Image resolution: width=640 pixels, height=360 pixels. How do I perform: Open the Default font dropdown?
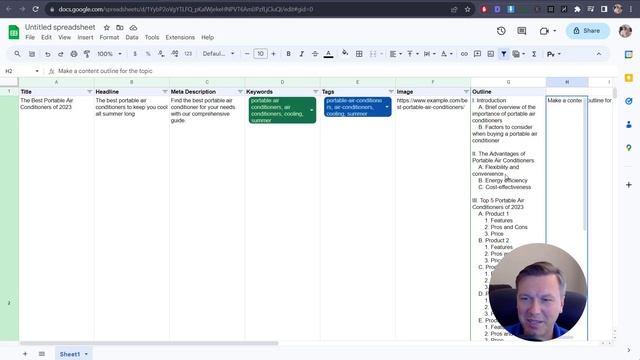(x=218, y=54)
